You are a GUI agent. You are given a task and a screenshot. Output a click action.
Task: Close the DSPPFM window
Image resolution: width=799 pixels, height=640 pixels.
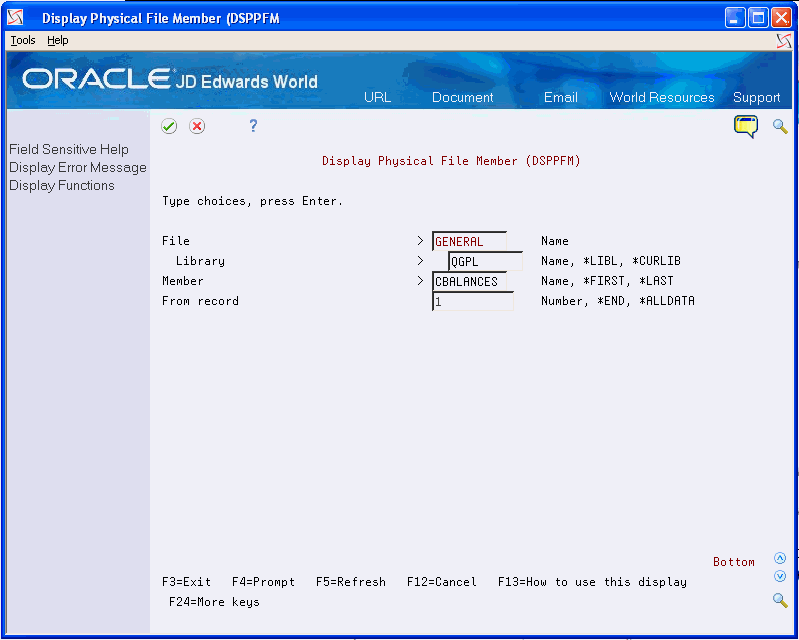click(x=781, y=18)
